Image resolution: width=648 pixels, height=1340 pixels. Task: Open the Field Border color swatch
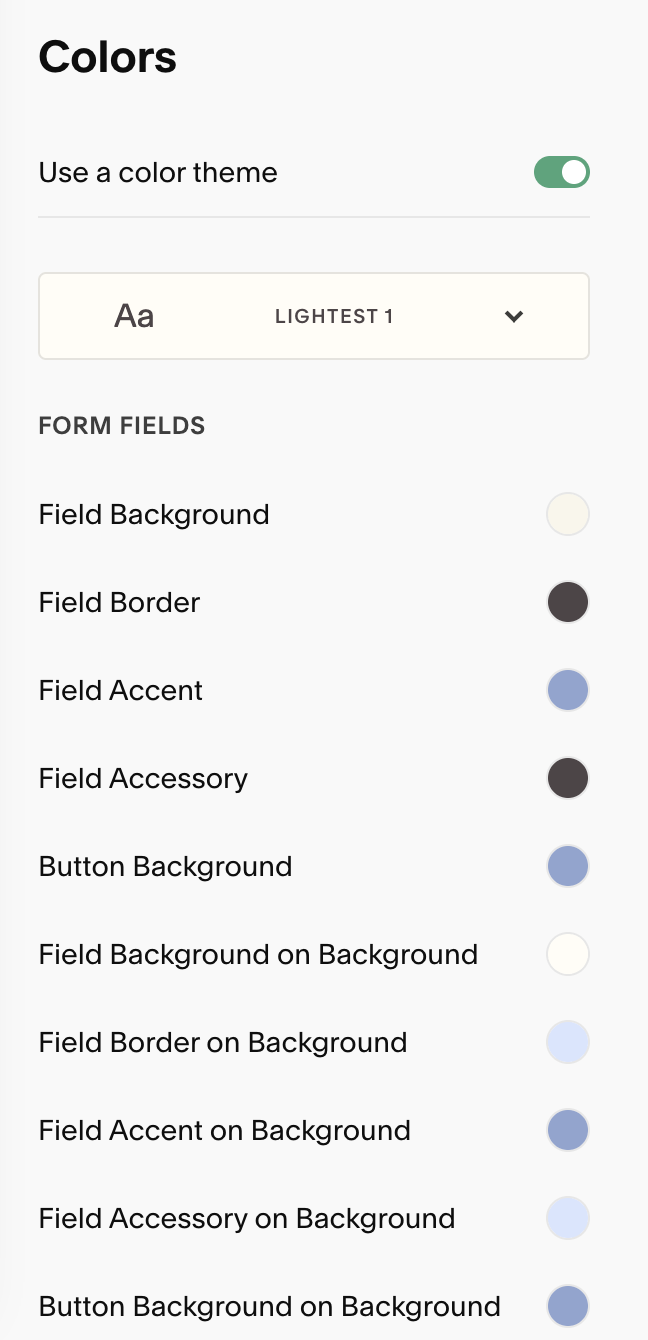[568, 603]
